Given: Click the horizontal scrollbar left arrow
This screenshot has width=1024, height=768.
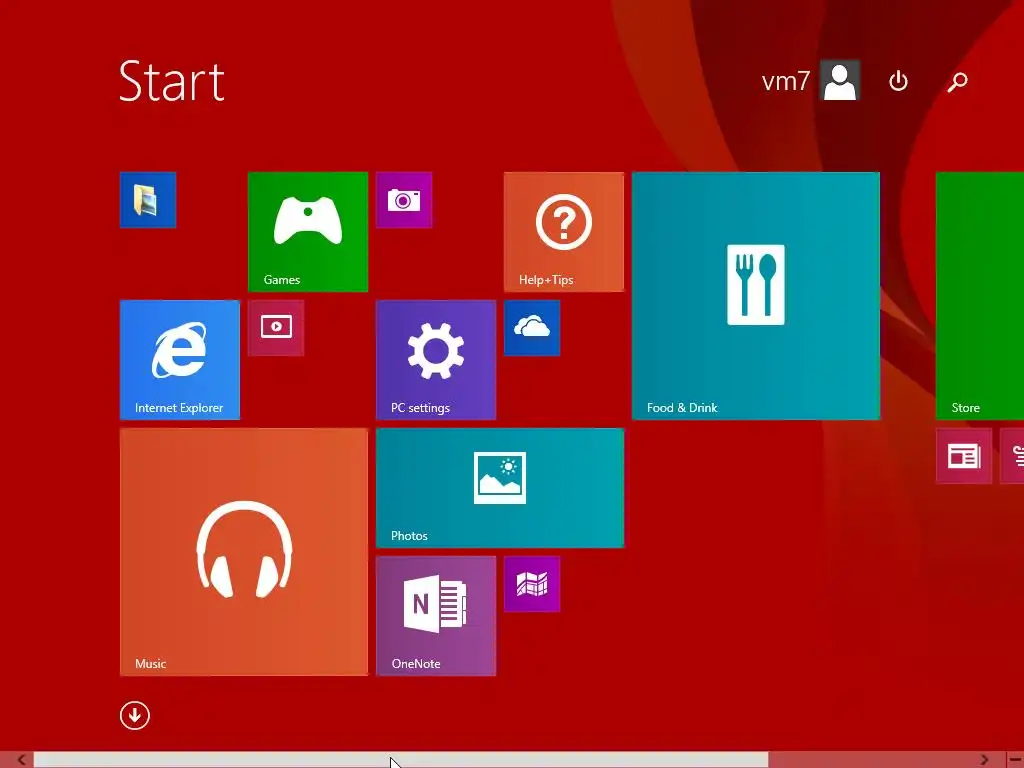Looking at the screenshot, I should click(22, 760).
